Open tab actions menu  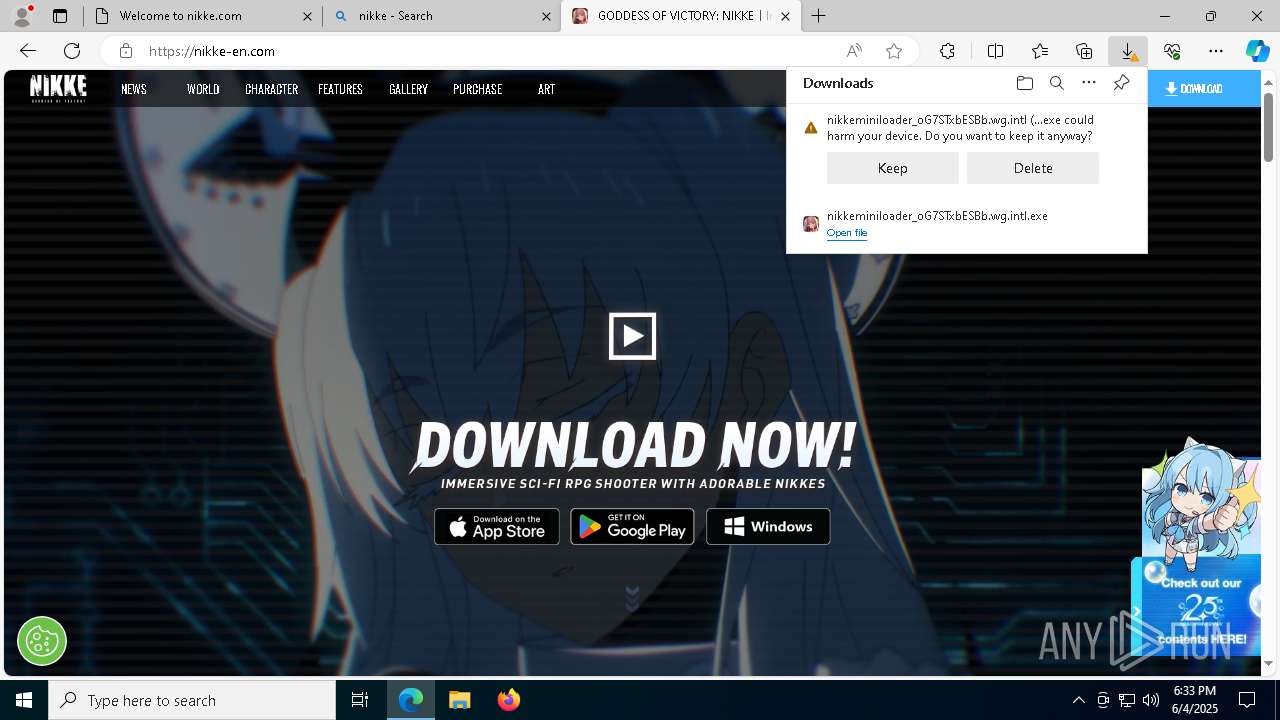tap(60, 16)
